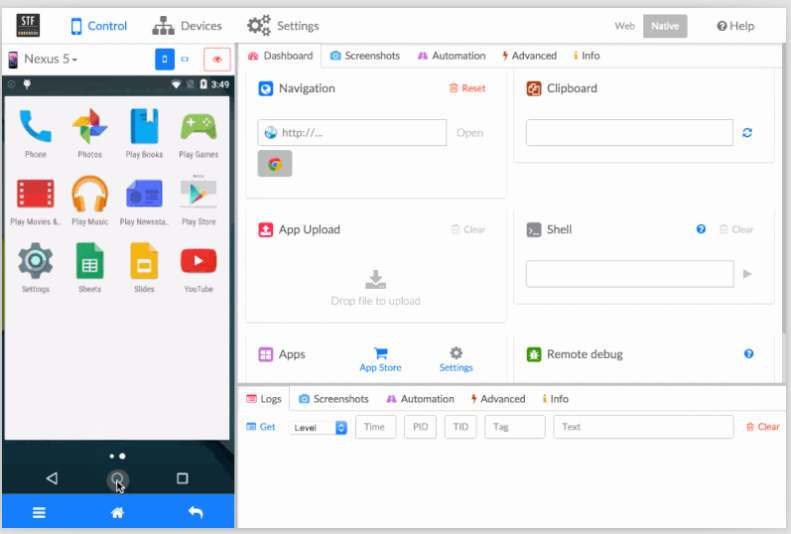Click the PID filter field
The image size is (791, 534).
(x=420, y=427)
